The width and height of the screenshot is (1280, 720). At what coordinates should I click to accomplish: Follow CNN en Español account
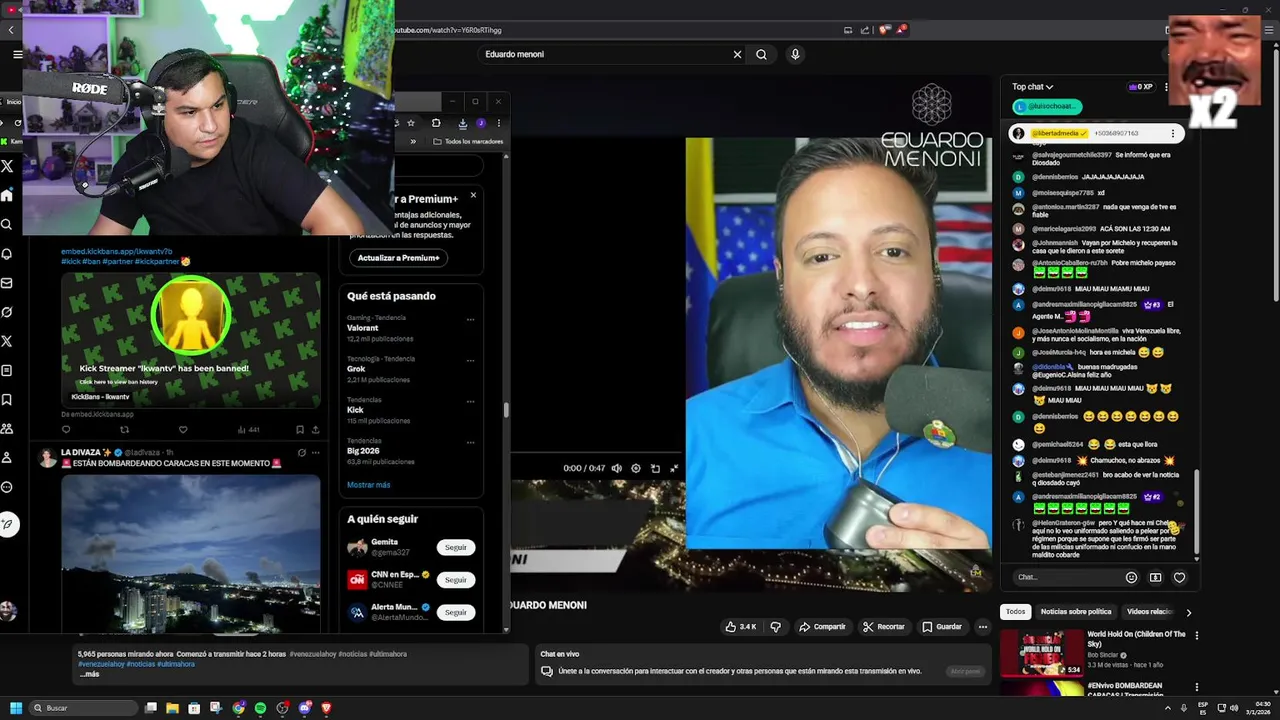tap(456, 579)
